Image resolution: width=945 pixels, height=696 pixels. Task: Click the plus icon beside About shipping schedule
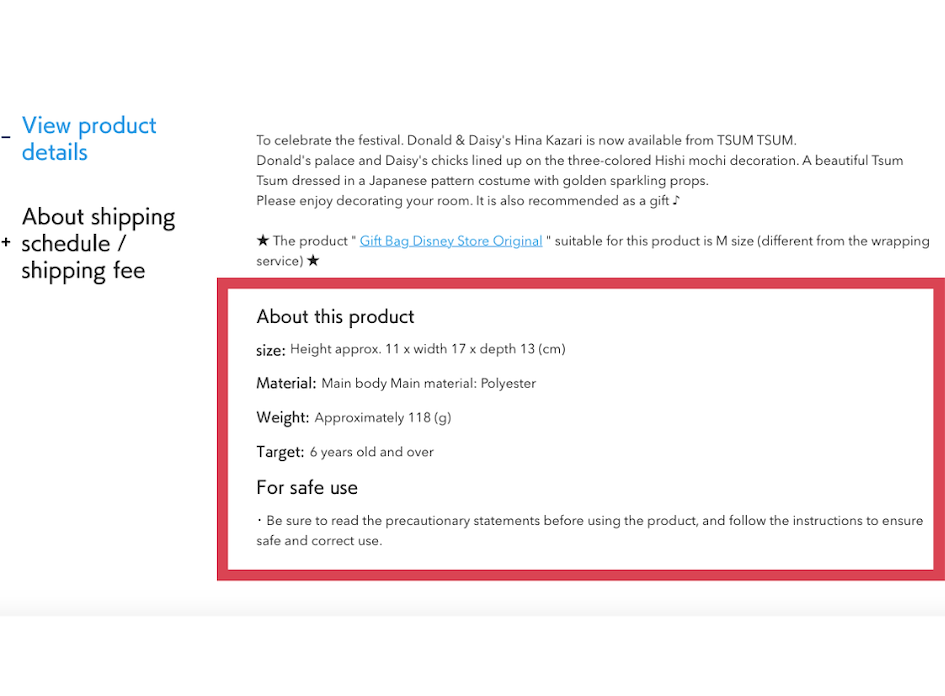6,242
